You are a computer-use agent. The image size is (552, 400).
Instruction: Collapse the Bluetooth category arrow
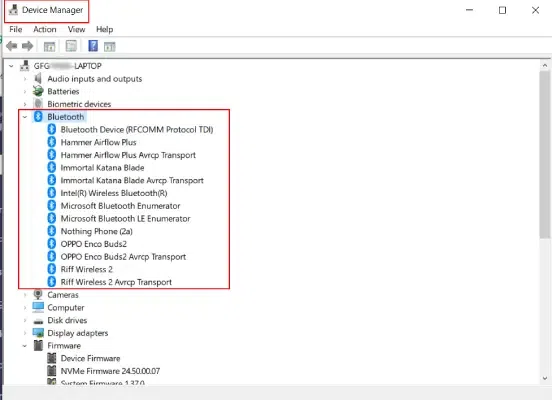[x=25, y=117]
